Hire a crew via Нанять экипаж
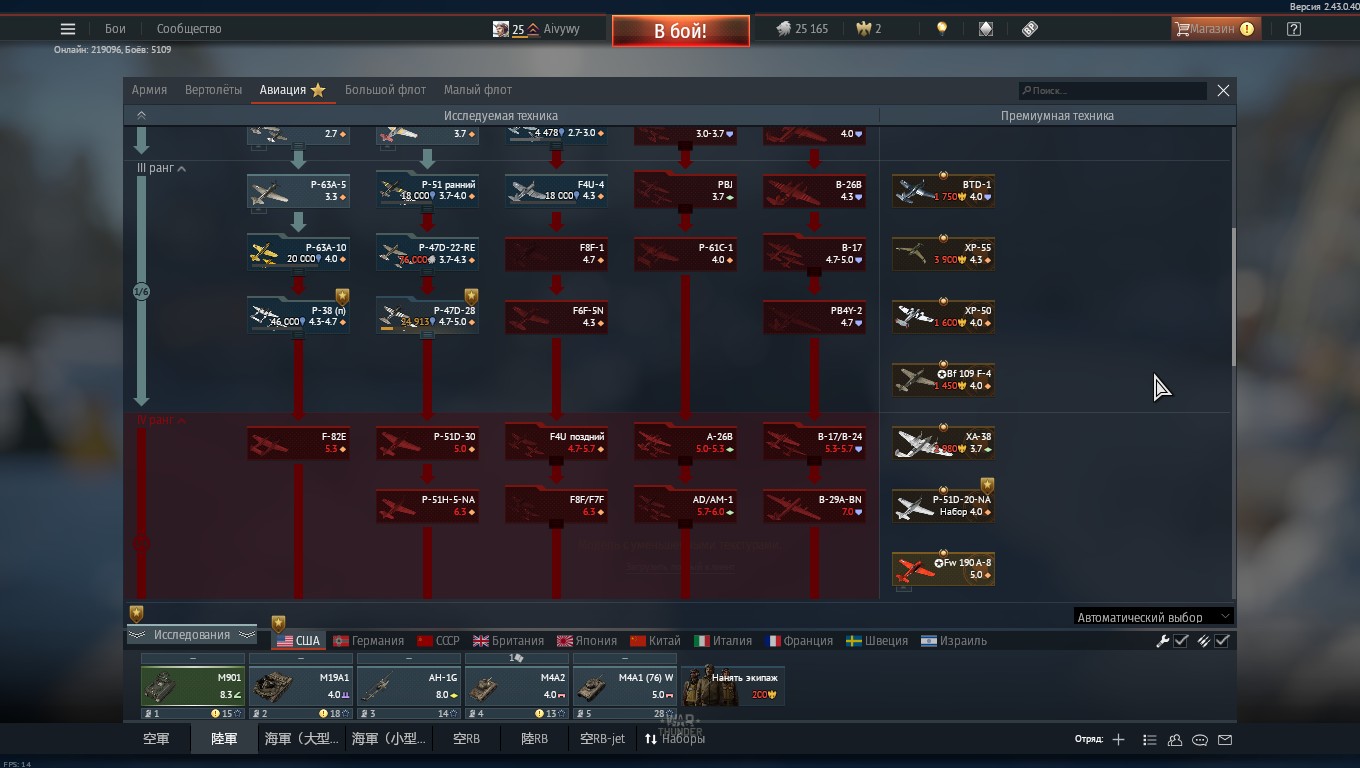The image size is (1360, 768). point(733,686)
